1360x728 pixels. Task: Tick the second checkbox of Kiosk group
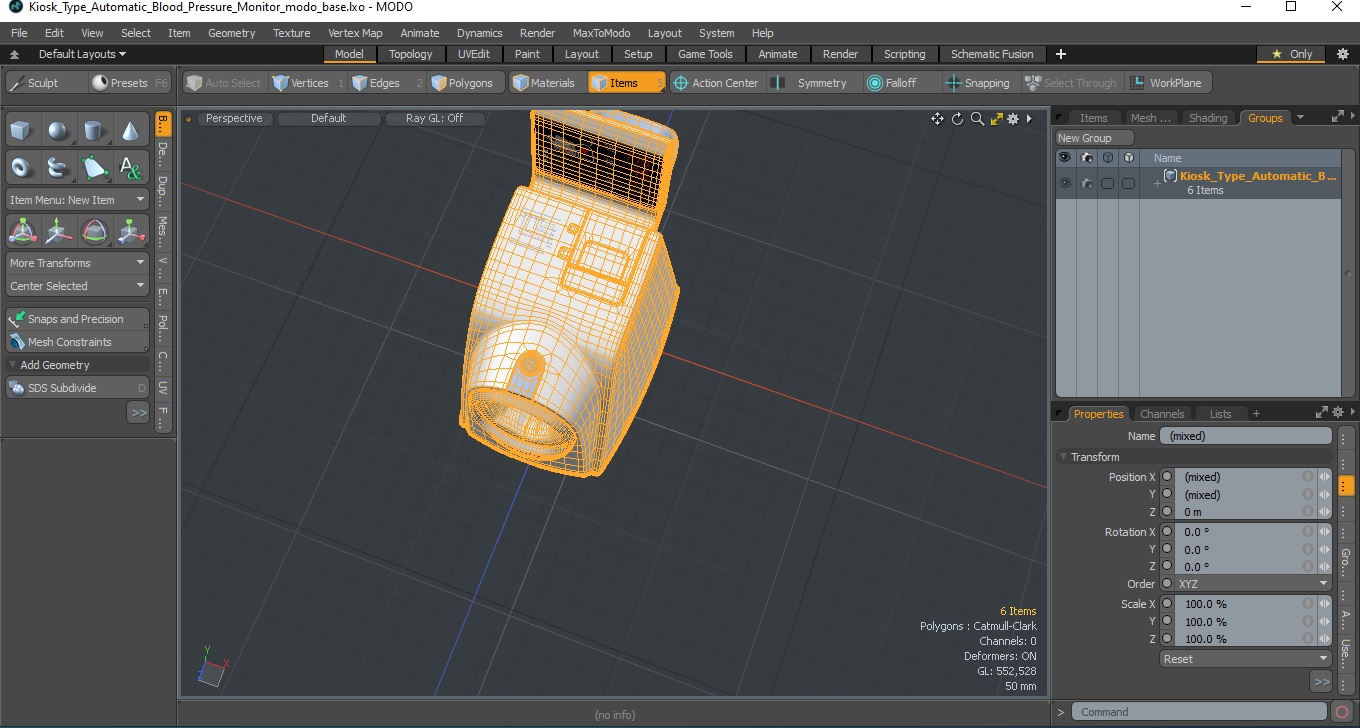click(1128, 183)
